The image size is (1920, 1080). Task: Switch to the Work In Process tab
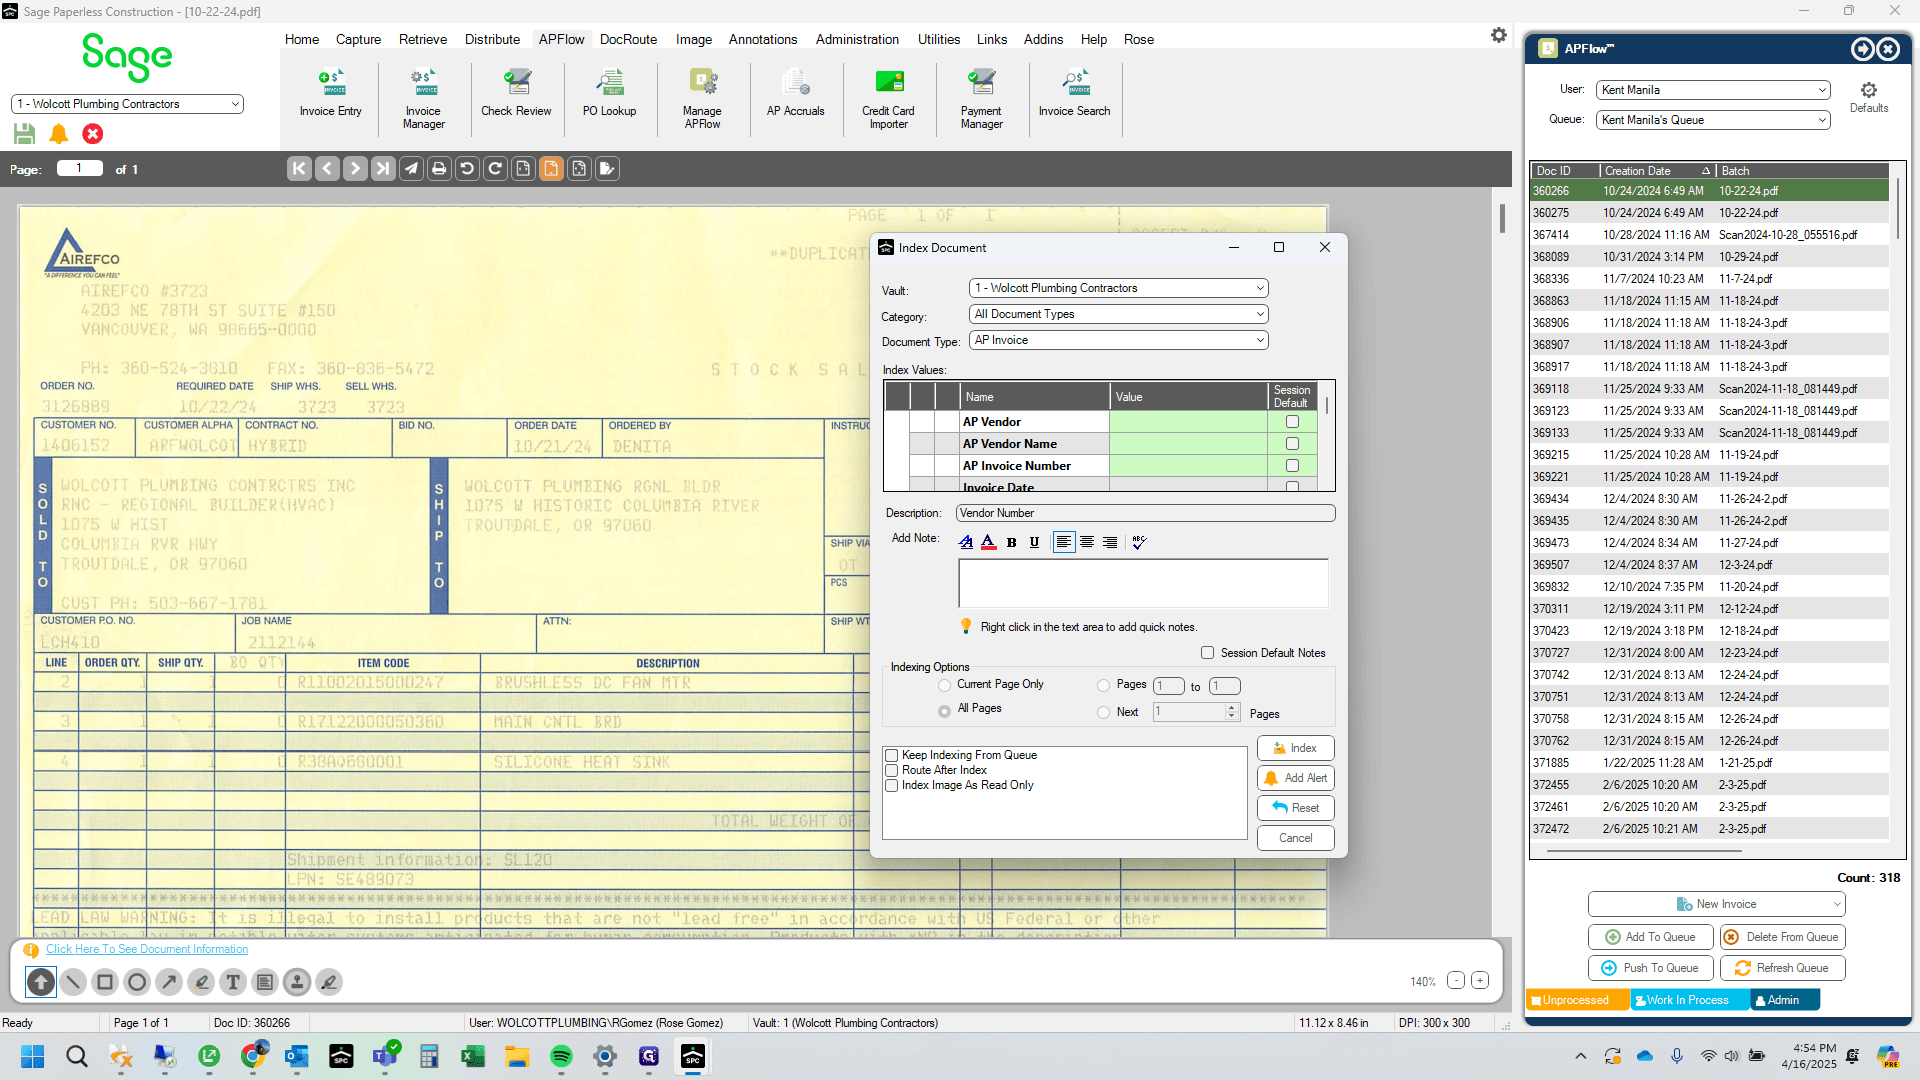coord(1690,1000)
